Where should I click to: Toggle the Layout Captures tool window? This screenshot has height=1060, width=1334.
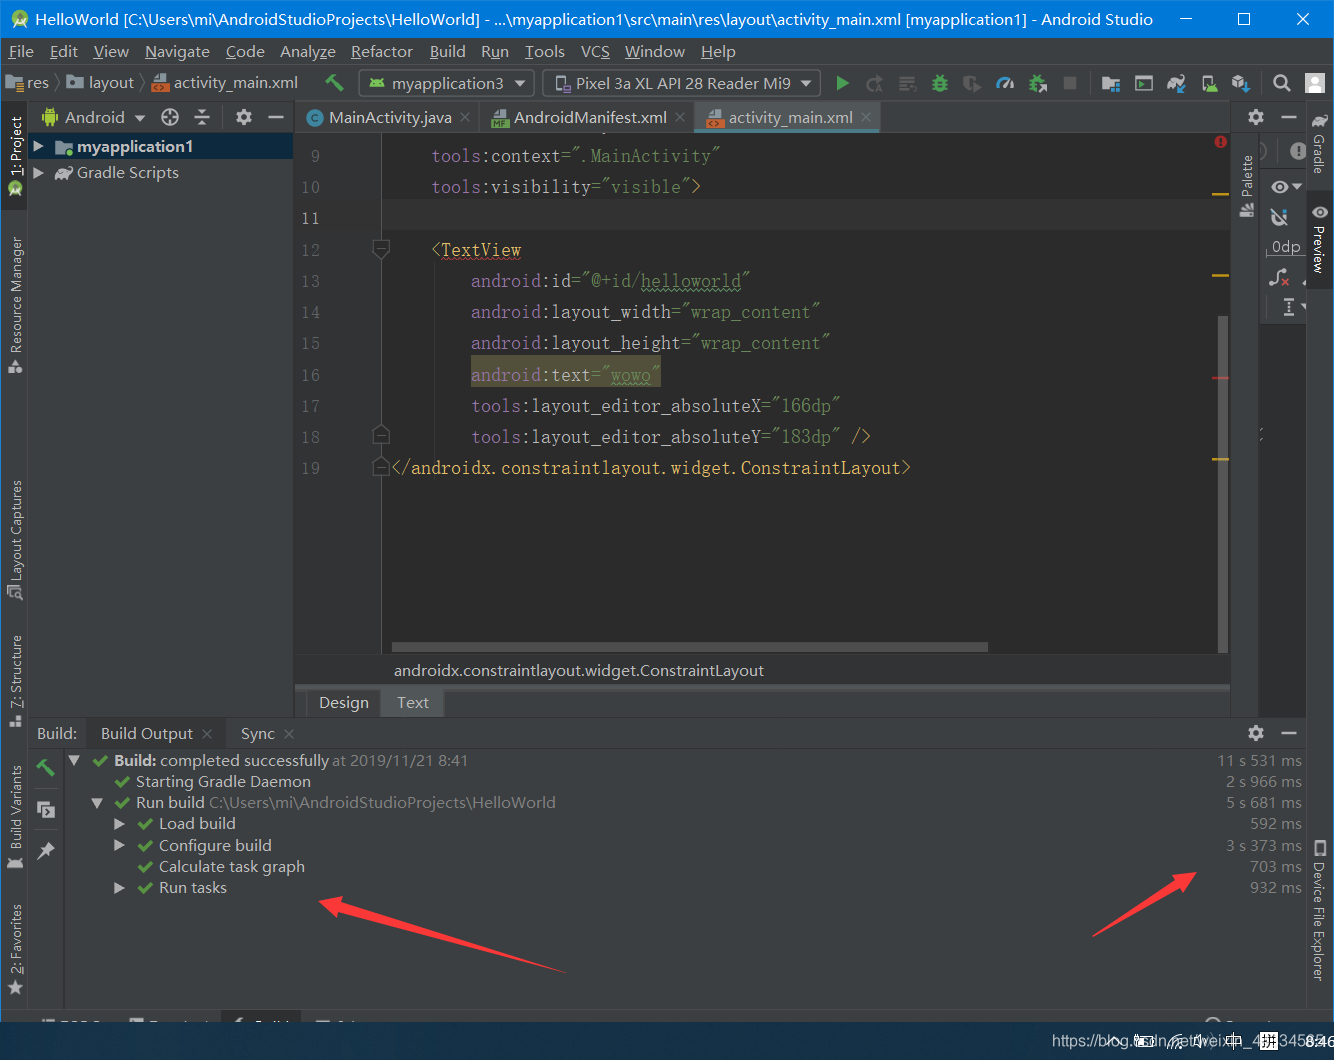pos(15,540)
